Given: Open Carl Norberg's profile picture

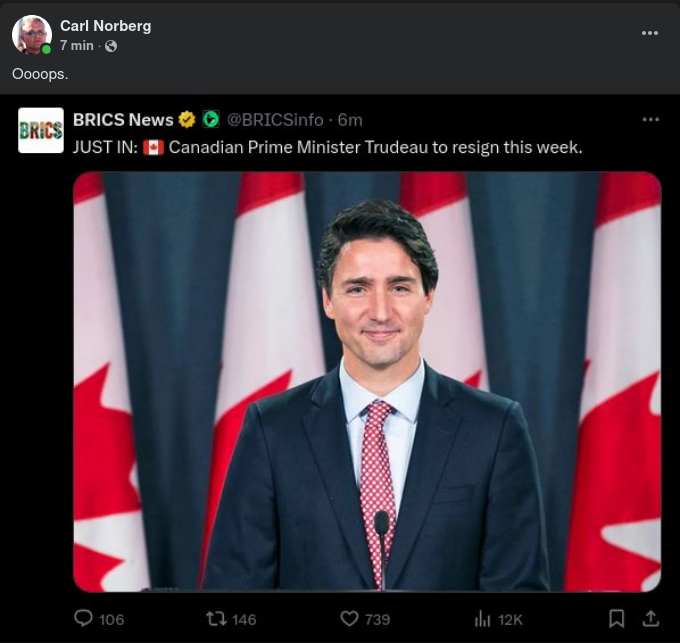Looking at the screenshot, I should [32, 35].
